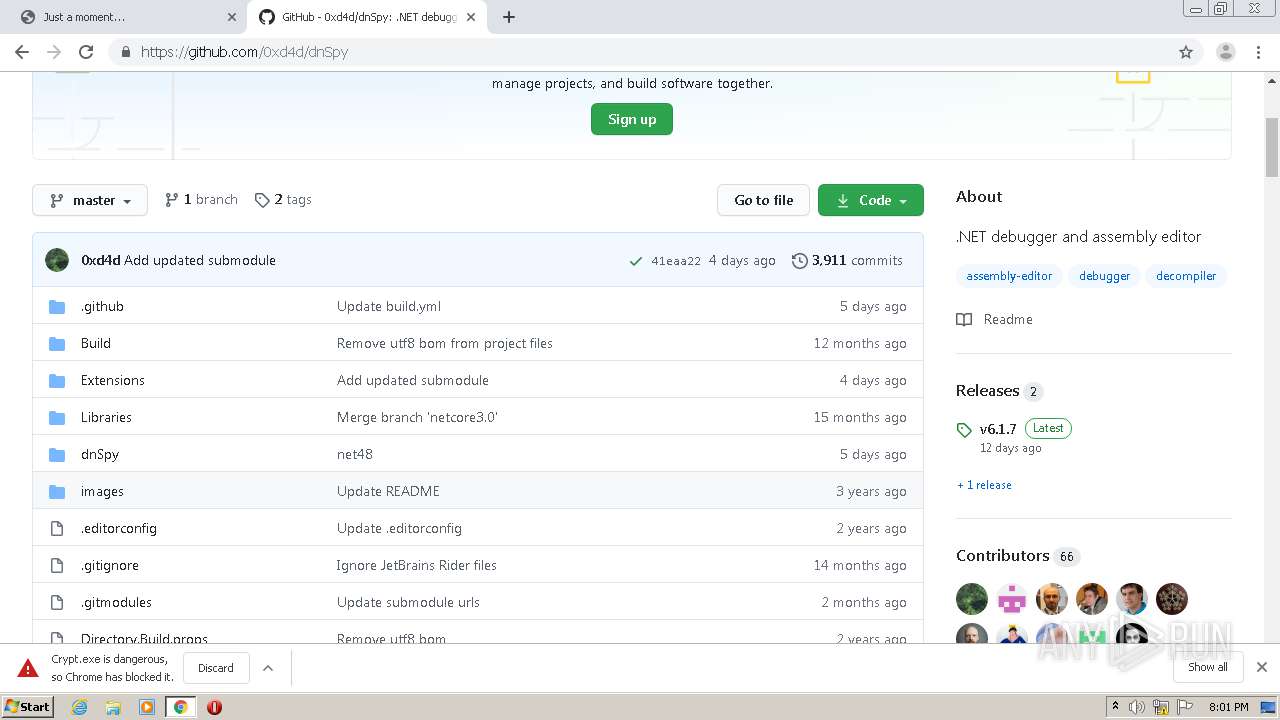Open 'Remove utf8 bom from project files' commit
This screenshot has height=720, width=1280.
coord(445,343)
